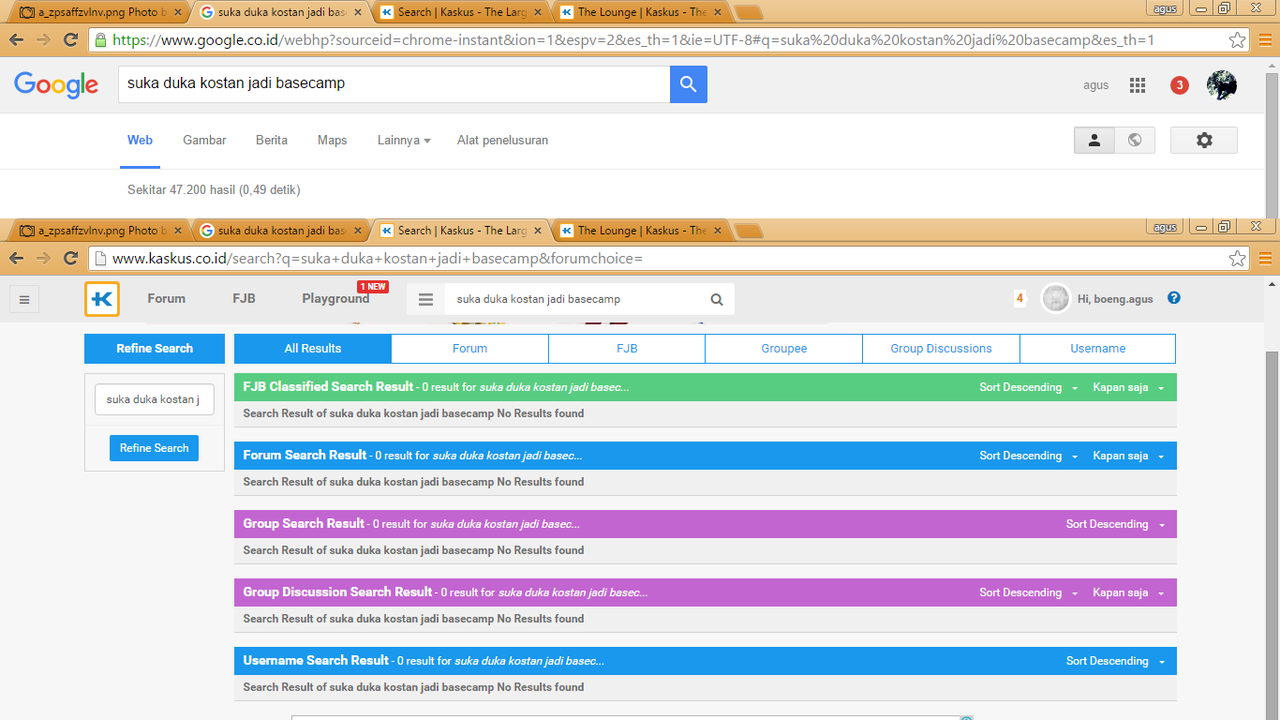Screen dimensions: 1280x720
Task: Switch to Maps results on Google
Action: [332, 140]
